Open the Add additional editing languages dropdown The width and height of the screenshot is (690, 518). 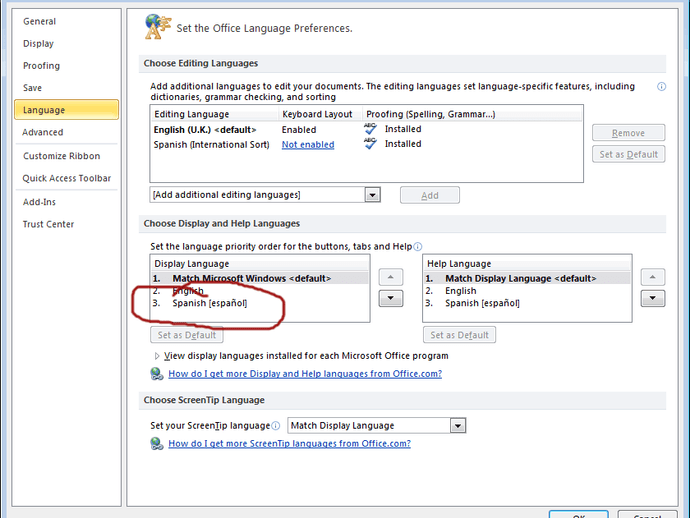[372, 195]
